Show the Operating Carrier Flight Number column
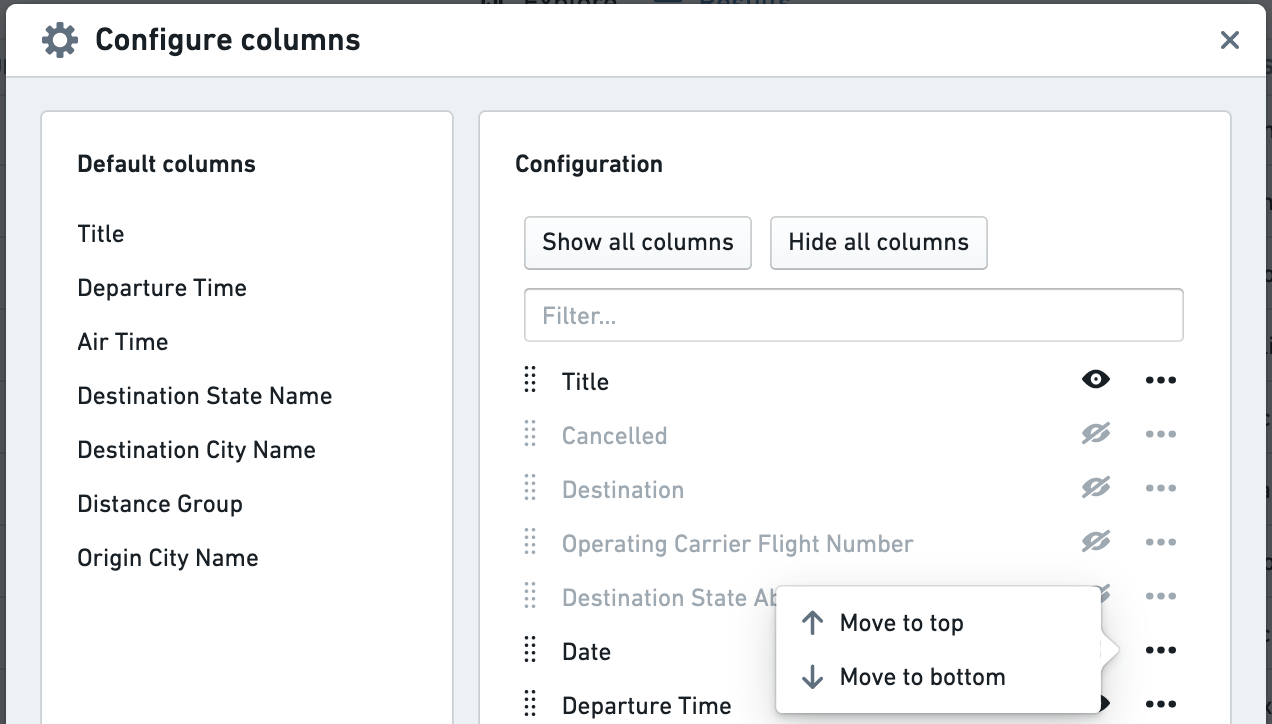Viewport: 1272px width, 724px height. (1096, 542)
